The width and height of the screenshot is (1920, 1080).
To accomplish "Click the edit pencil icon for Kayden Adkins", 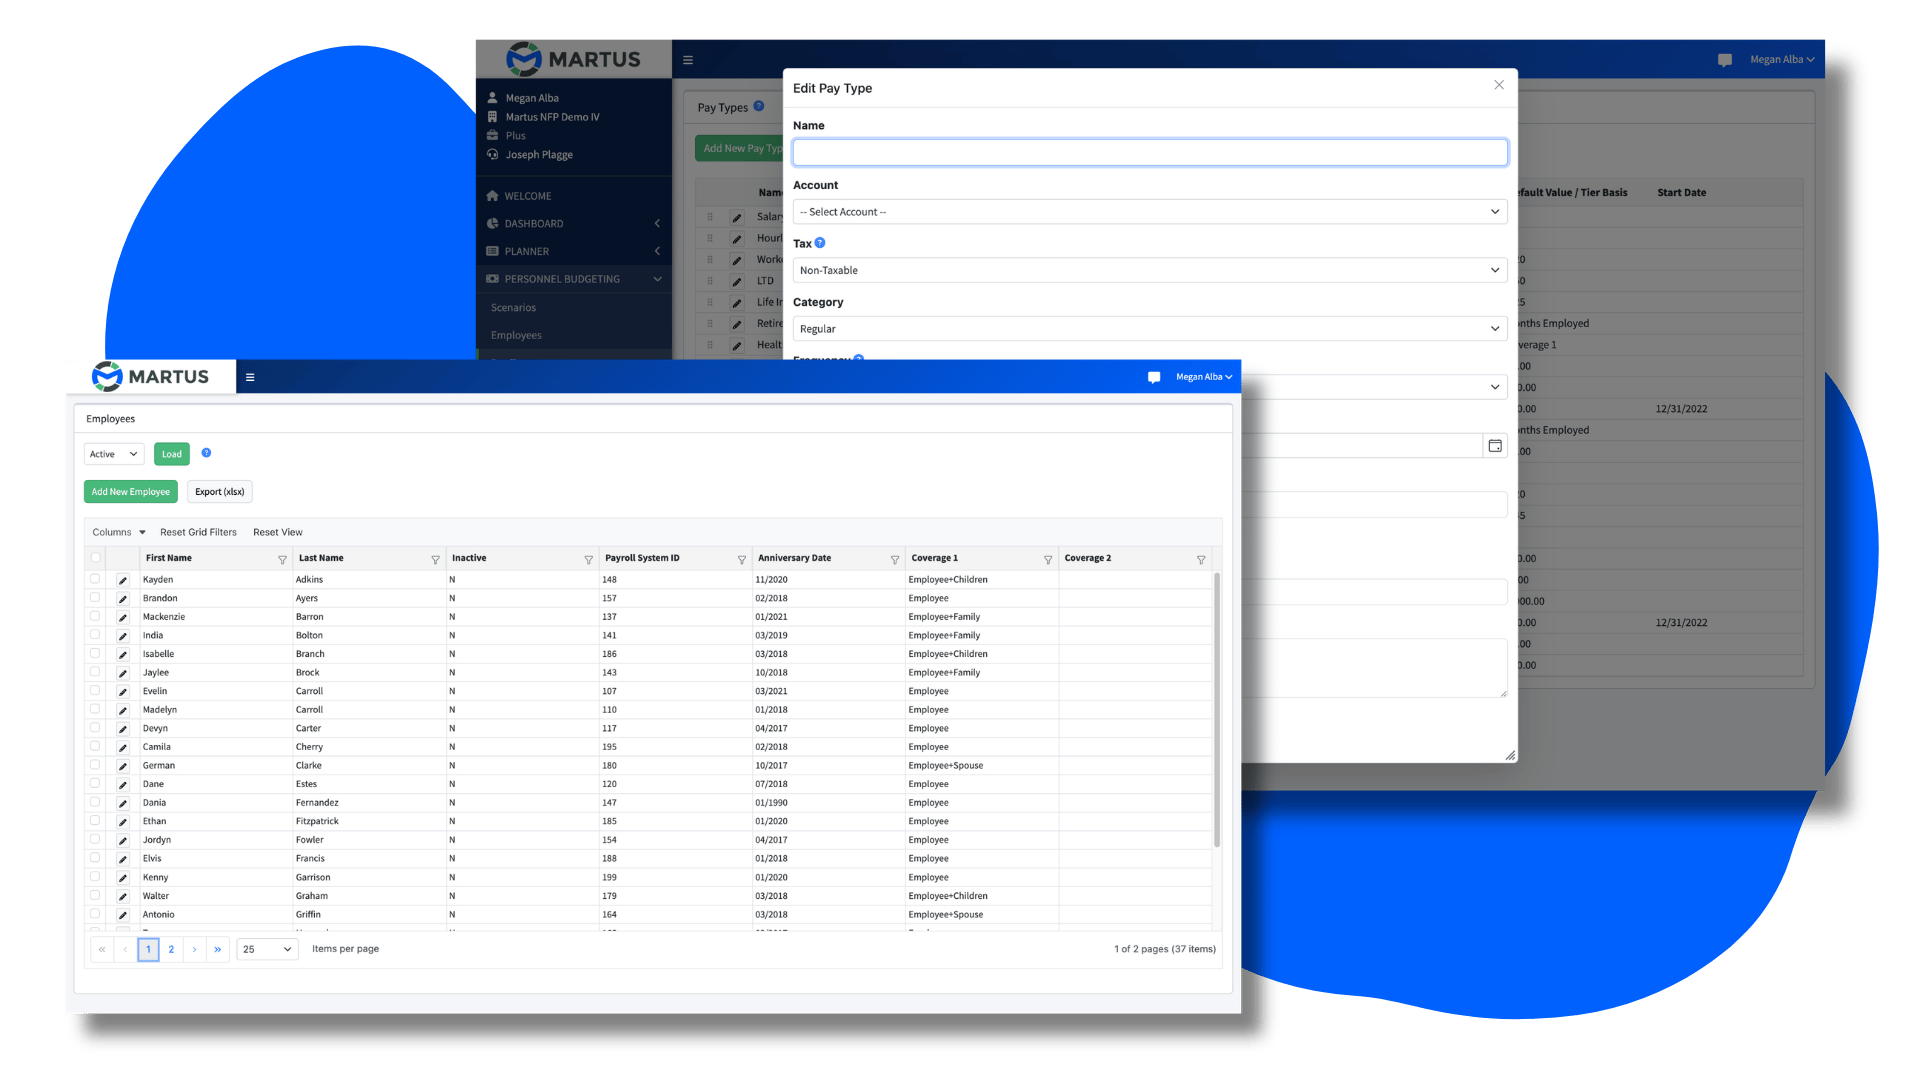I will [x=123, y=580].
